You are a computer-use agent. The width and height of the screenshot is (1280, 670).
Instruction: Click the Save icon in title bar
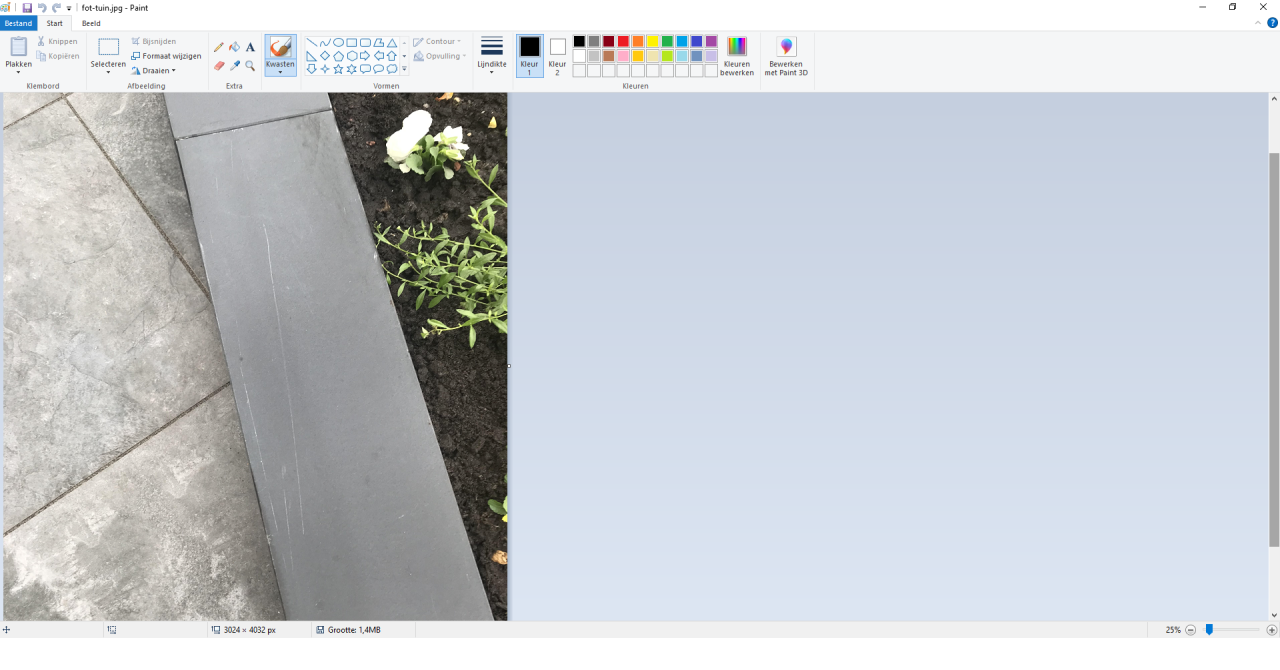27,8
